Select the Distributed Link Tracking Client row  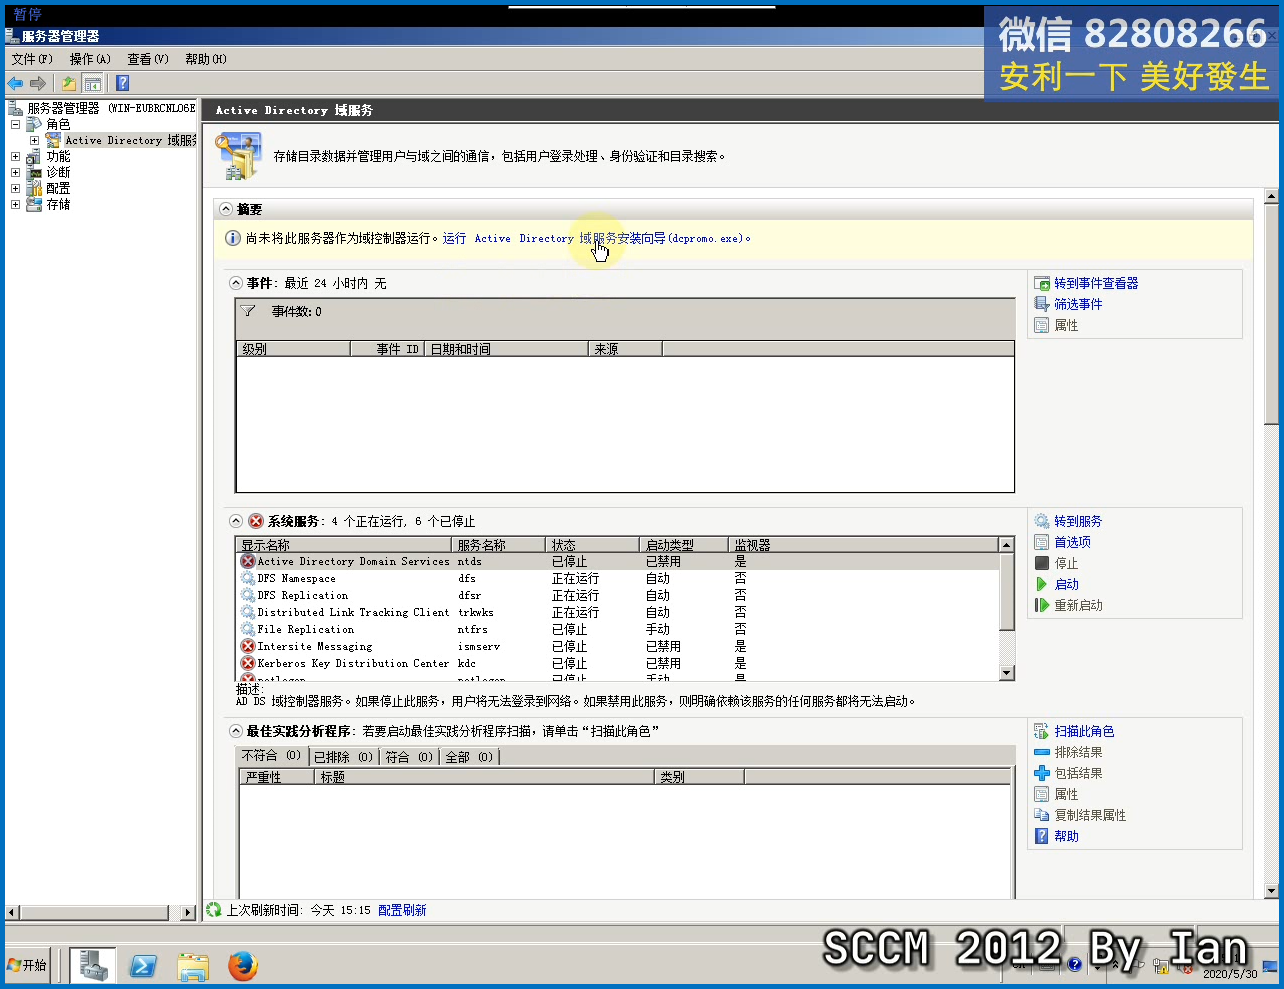click(618, 613)
